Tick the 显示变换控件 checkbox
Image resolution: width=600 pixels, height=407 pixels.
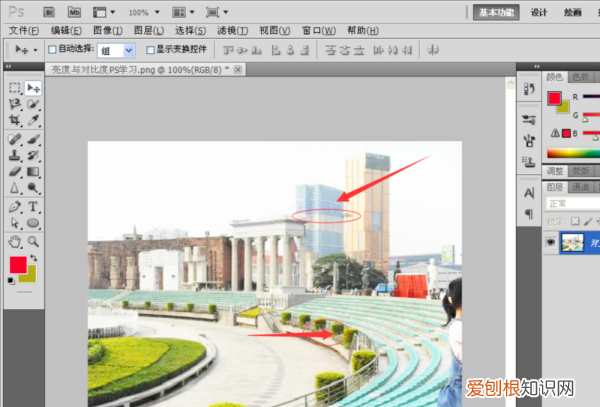[x=150, y=49]
